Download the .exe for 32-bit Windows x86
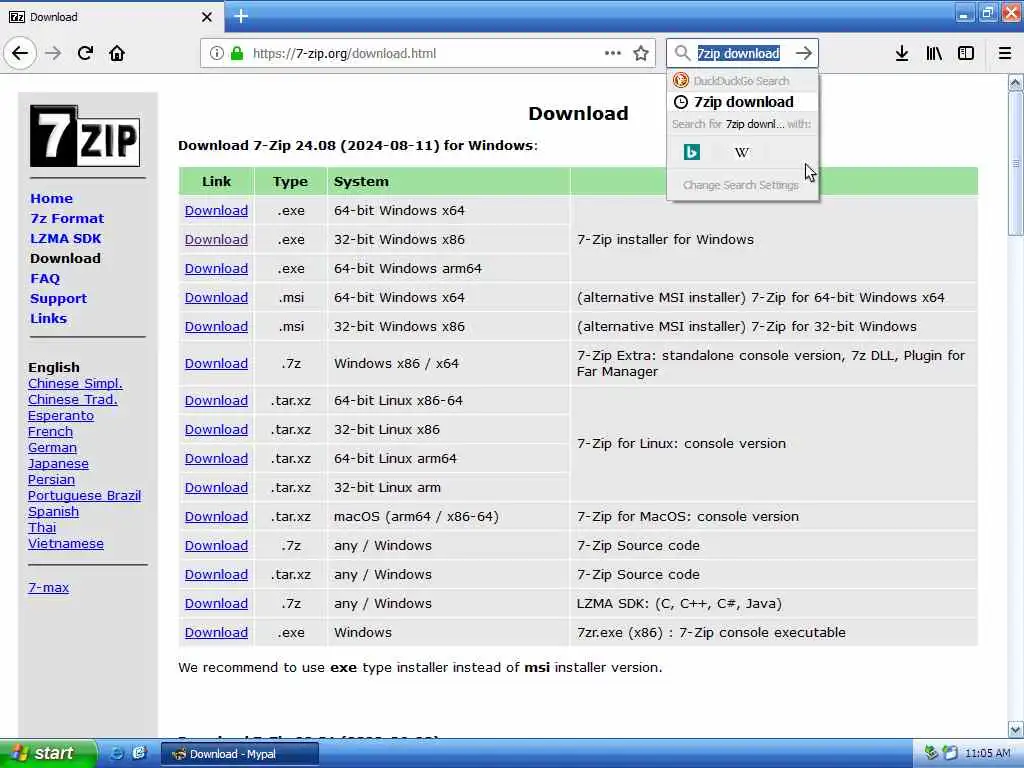The width and height of the screenshot is (1024, 768). [x=216, y=240]
